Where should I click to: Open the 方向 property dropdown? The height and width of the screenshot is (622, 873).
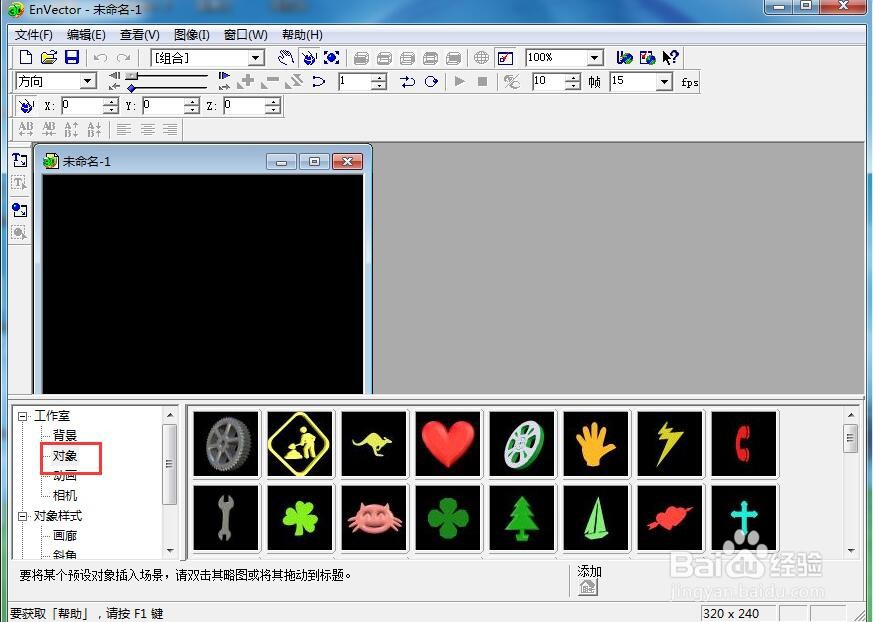pos(88,82)
